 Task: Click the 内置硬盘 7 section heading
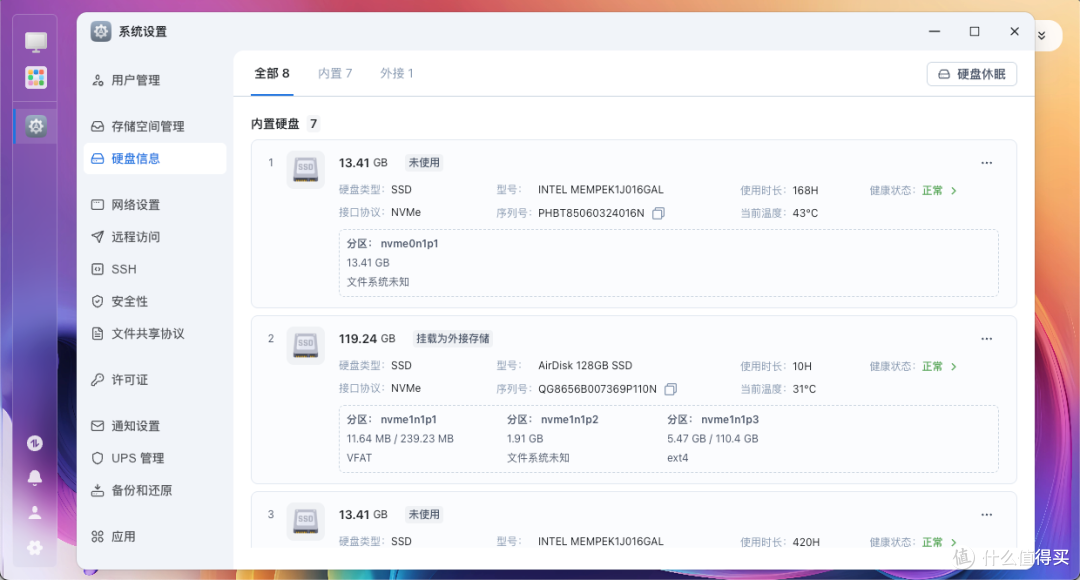pos(284,124)
